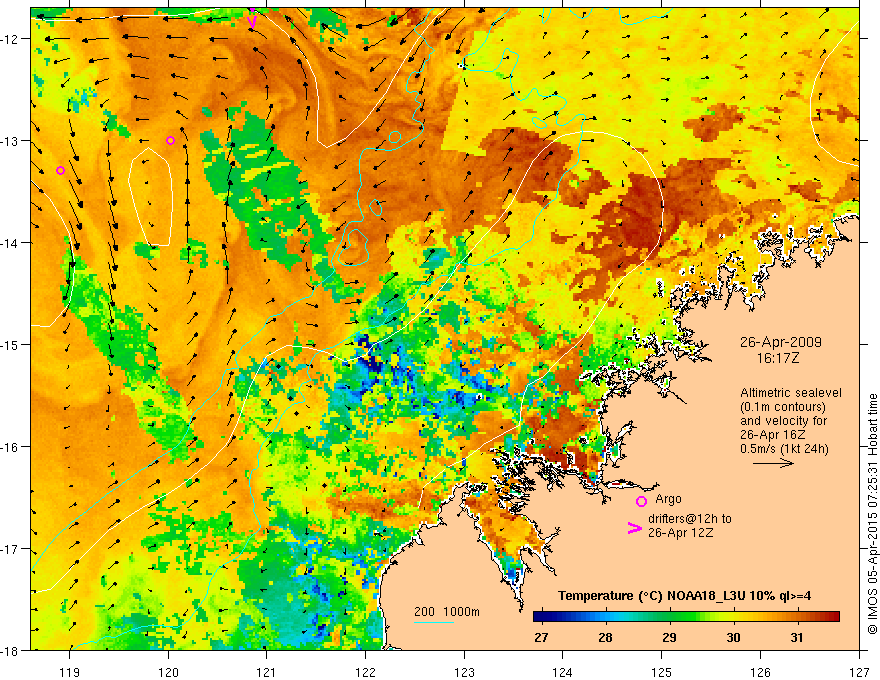This screenshot has width=880, height=680.
Task: Click the 'and velocity for' text line
Action: [x=783, y=421]
